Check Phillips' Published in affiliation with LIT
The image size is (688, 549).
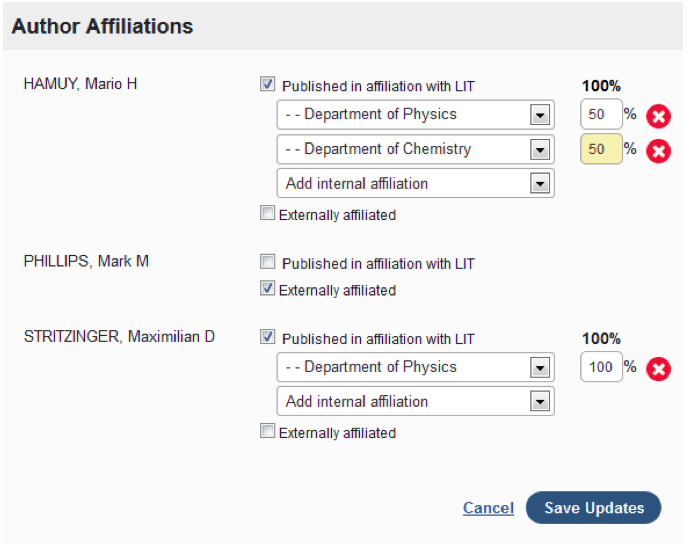point(267,263)
